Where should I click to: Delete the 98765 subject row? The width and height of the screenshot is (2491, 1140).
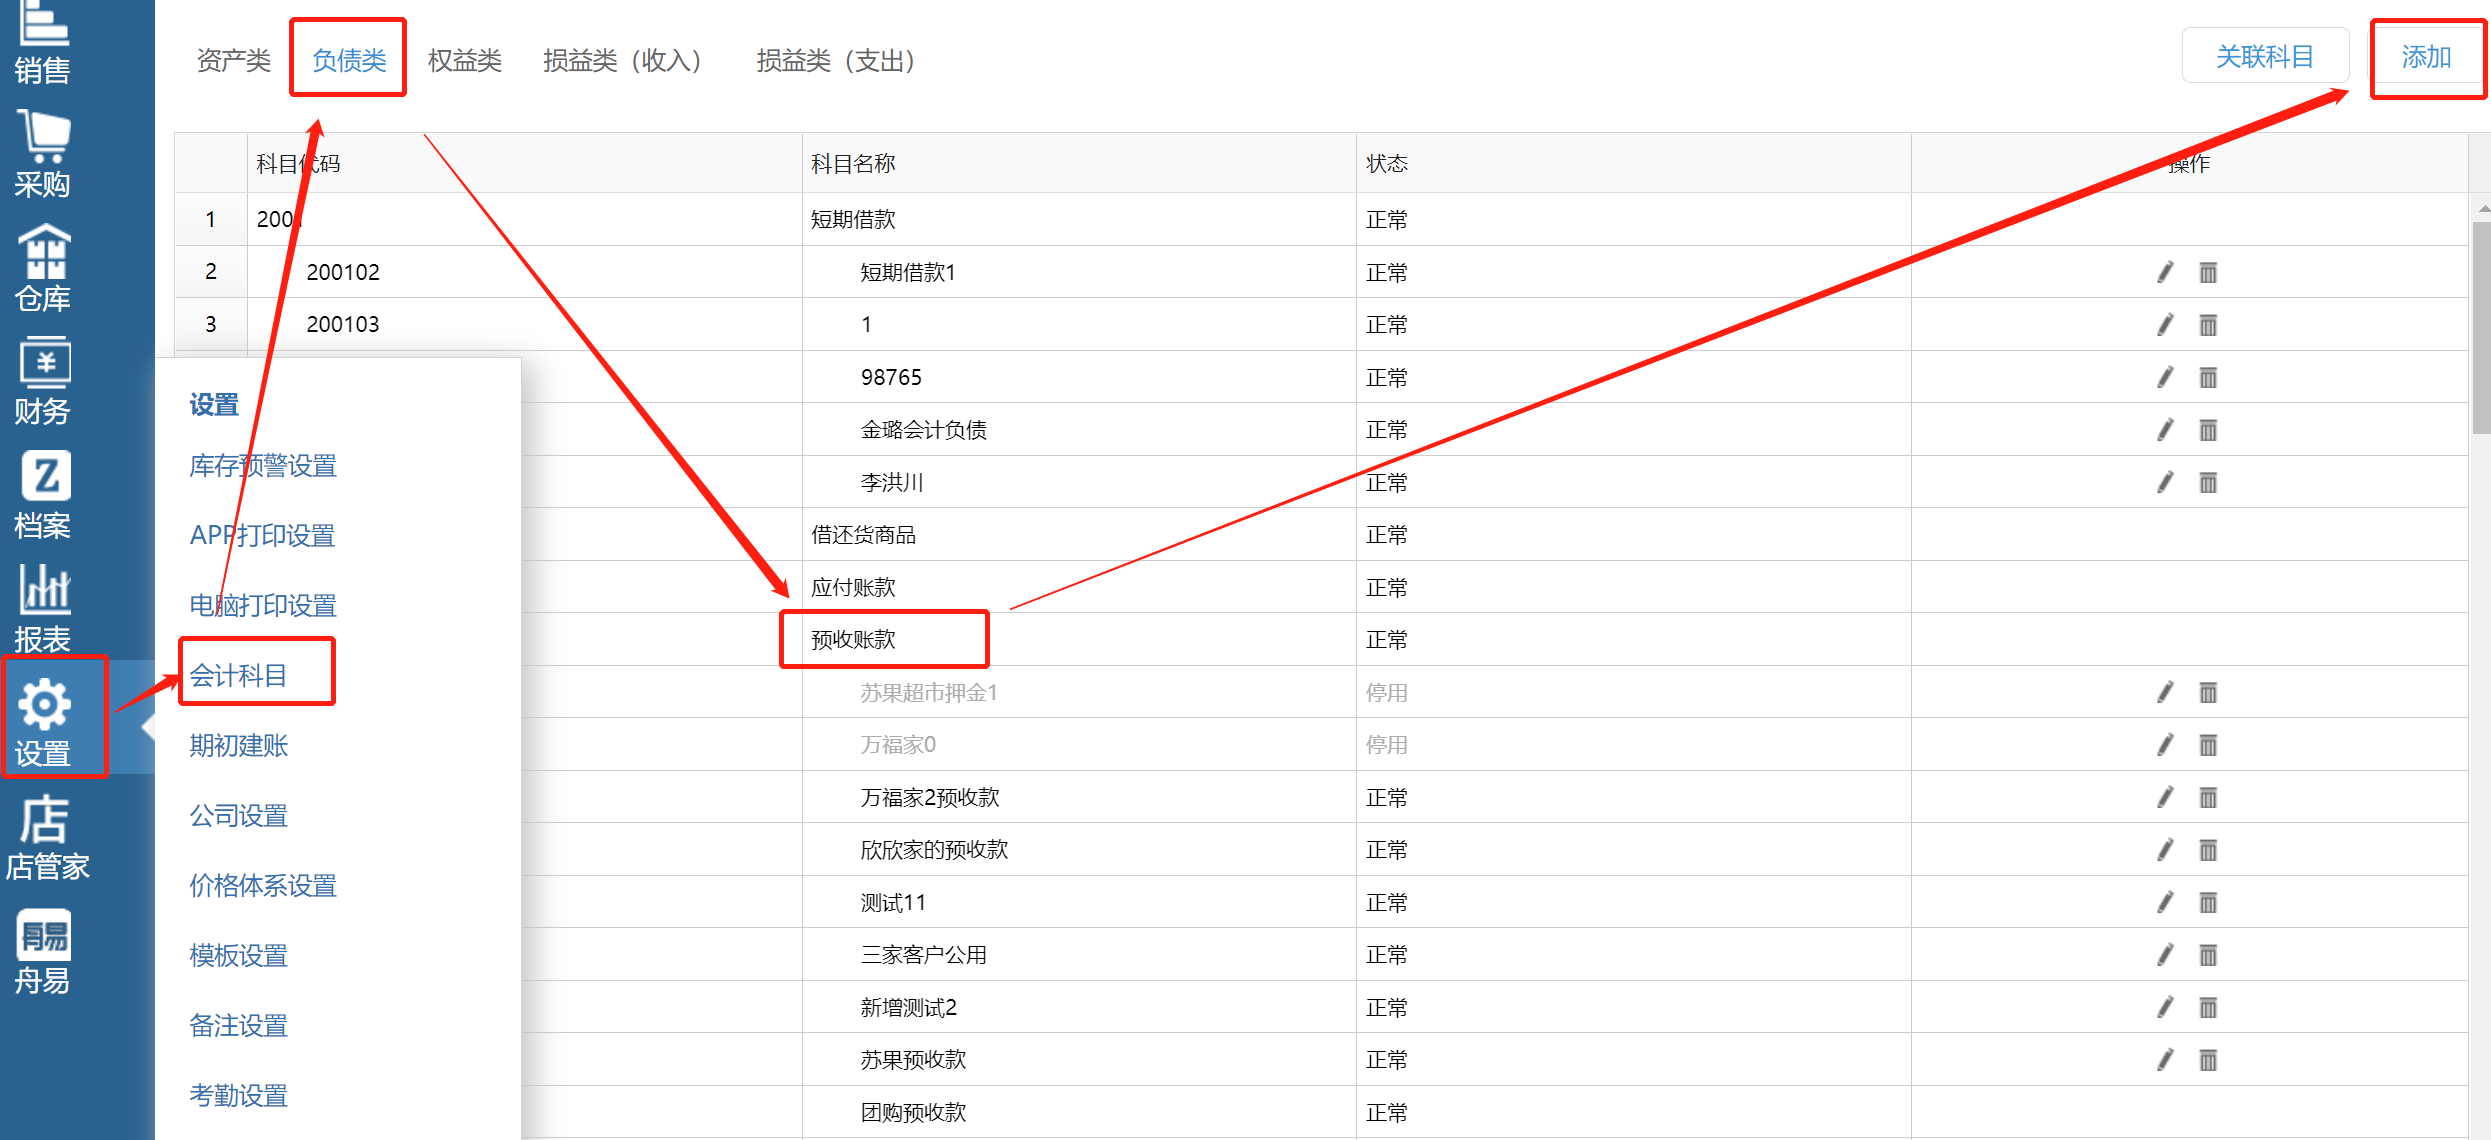pos(2208,377)
